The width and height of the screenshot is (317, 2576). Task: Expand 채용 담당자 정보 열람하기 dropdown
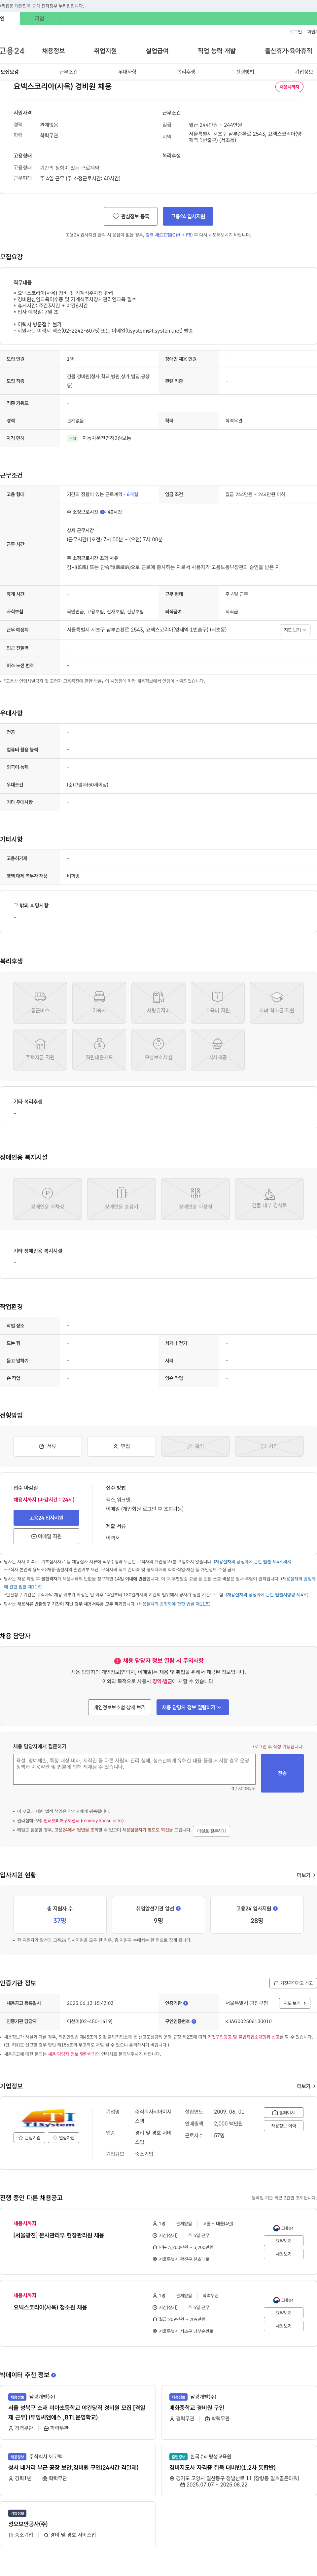tap(192, 1707)
